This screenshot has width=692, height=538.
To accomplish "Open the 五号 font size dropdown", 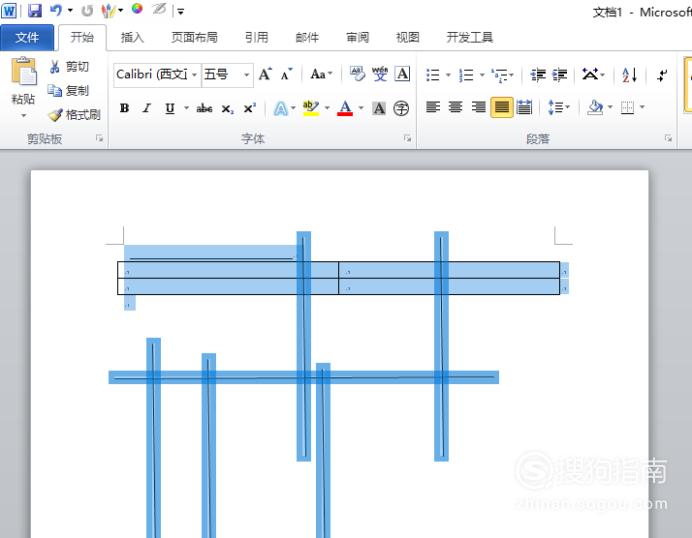I will (247, 75).
